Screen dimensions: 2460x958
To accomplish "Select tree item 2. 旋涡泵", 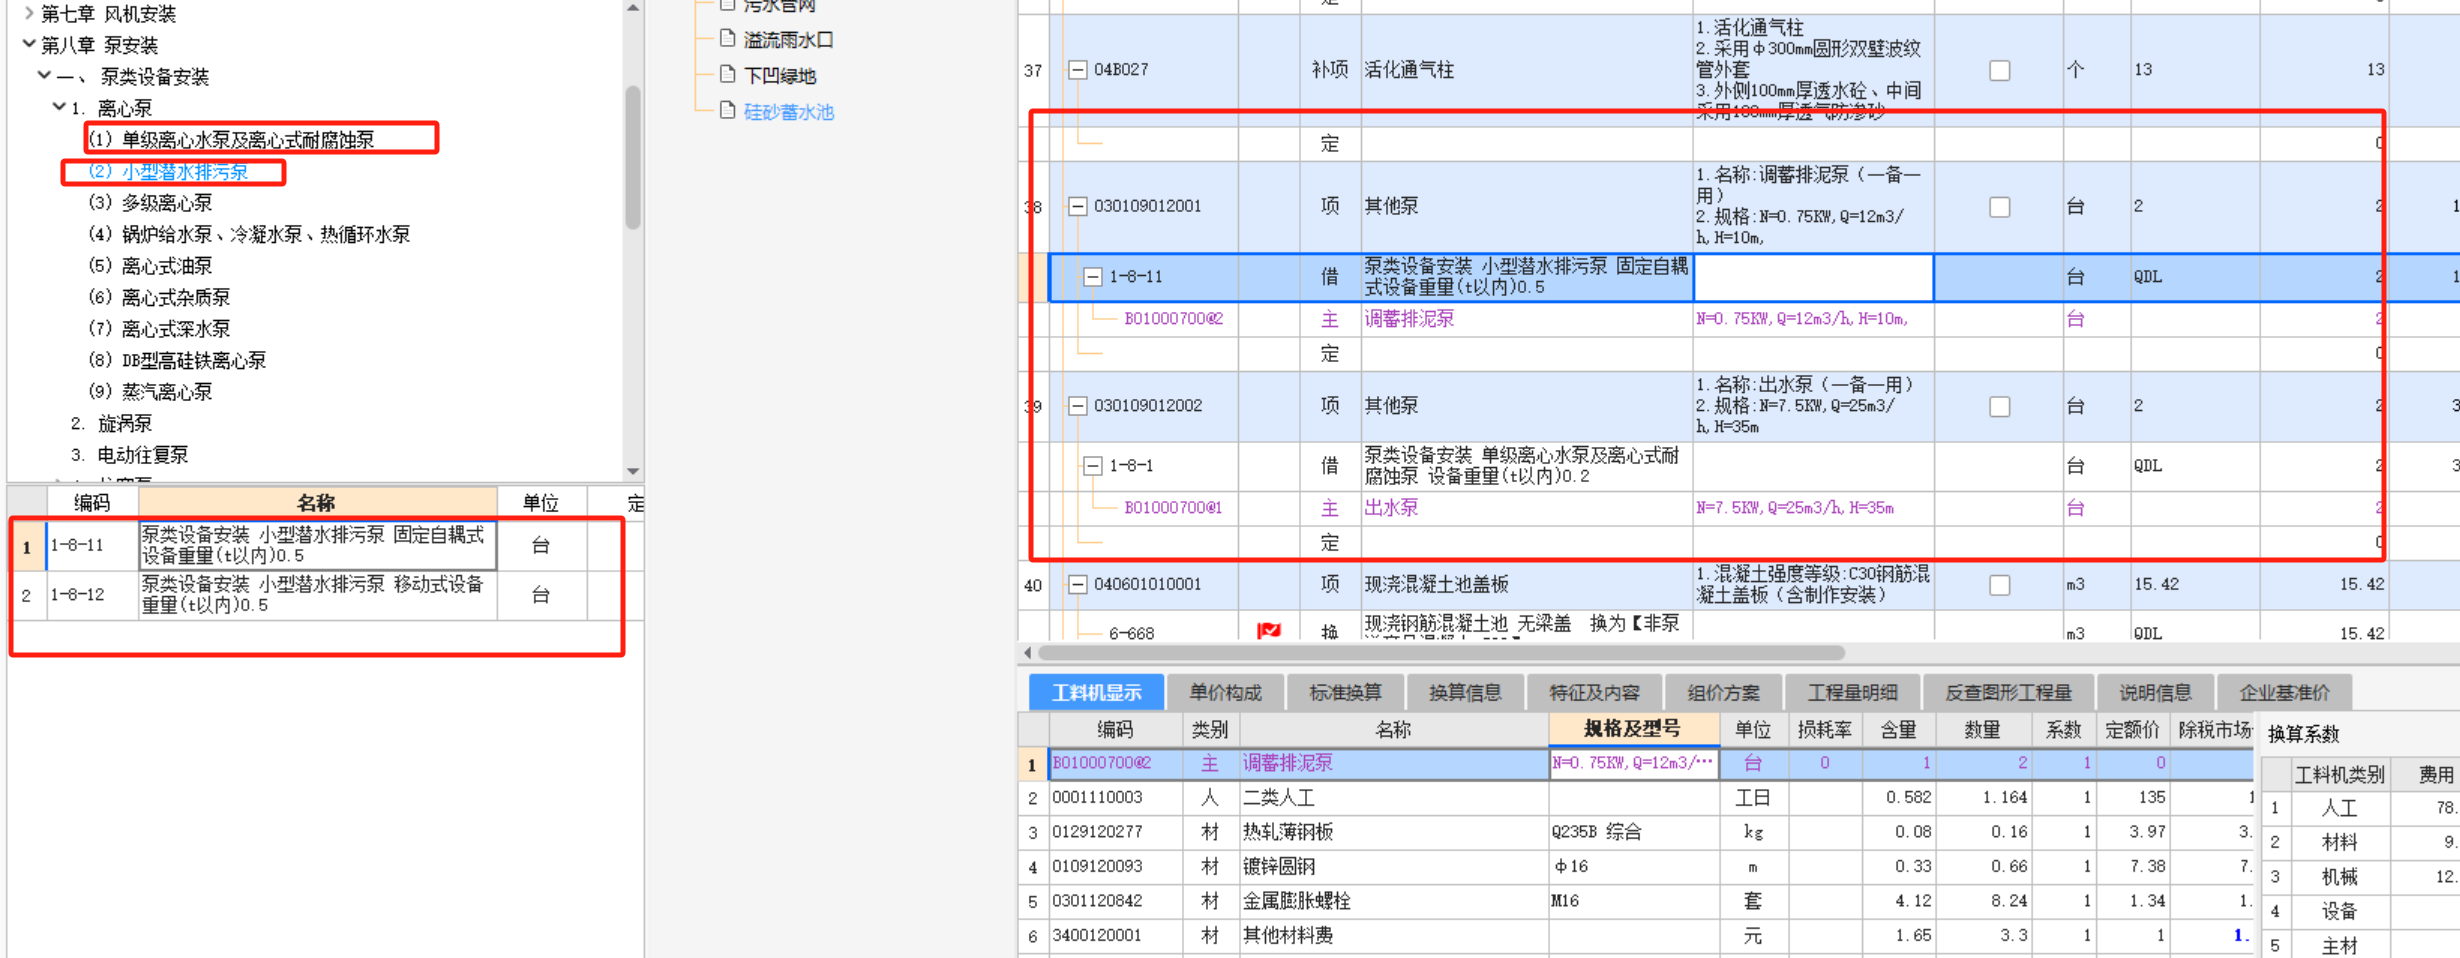I will point(111,423).
